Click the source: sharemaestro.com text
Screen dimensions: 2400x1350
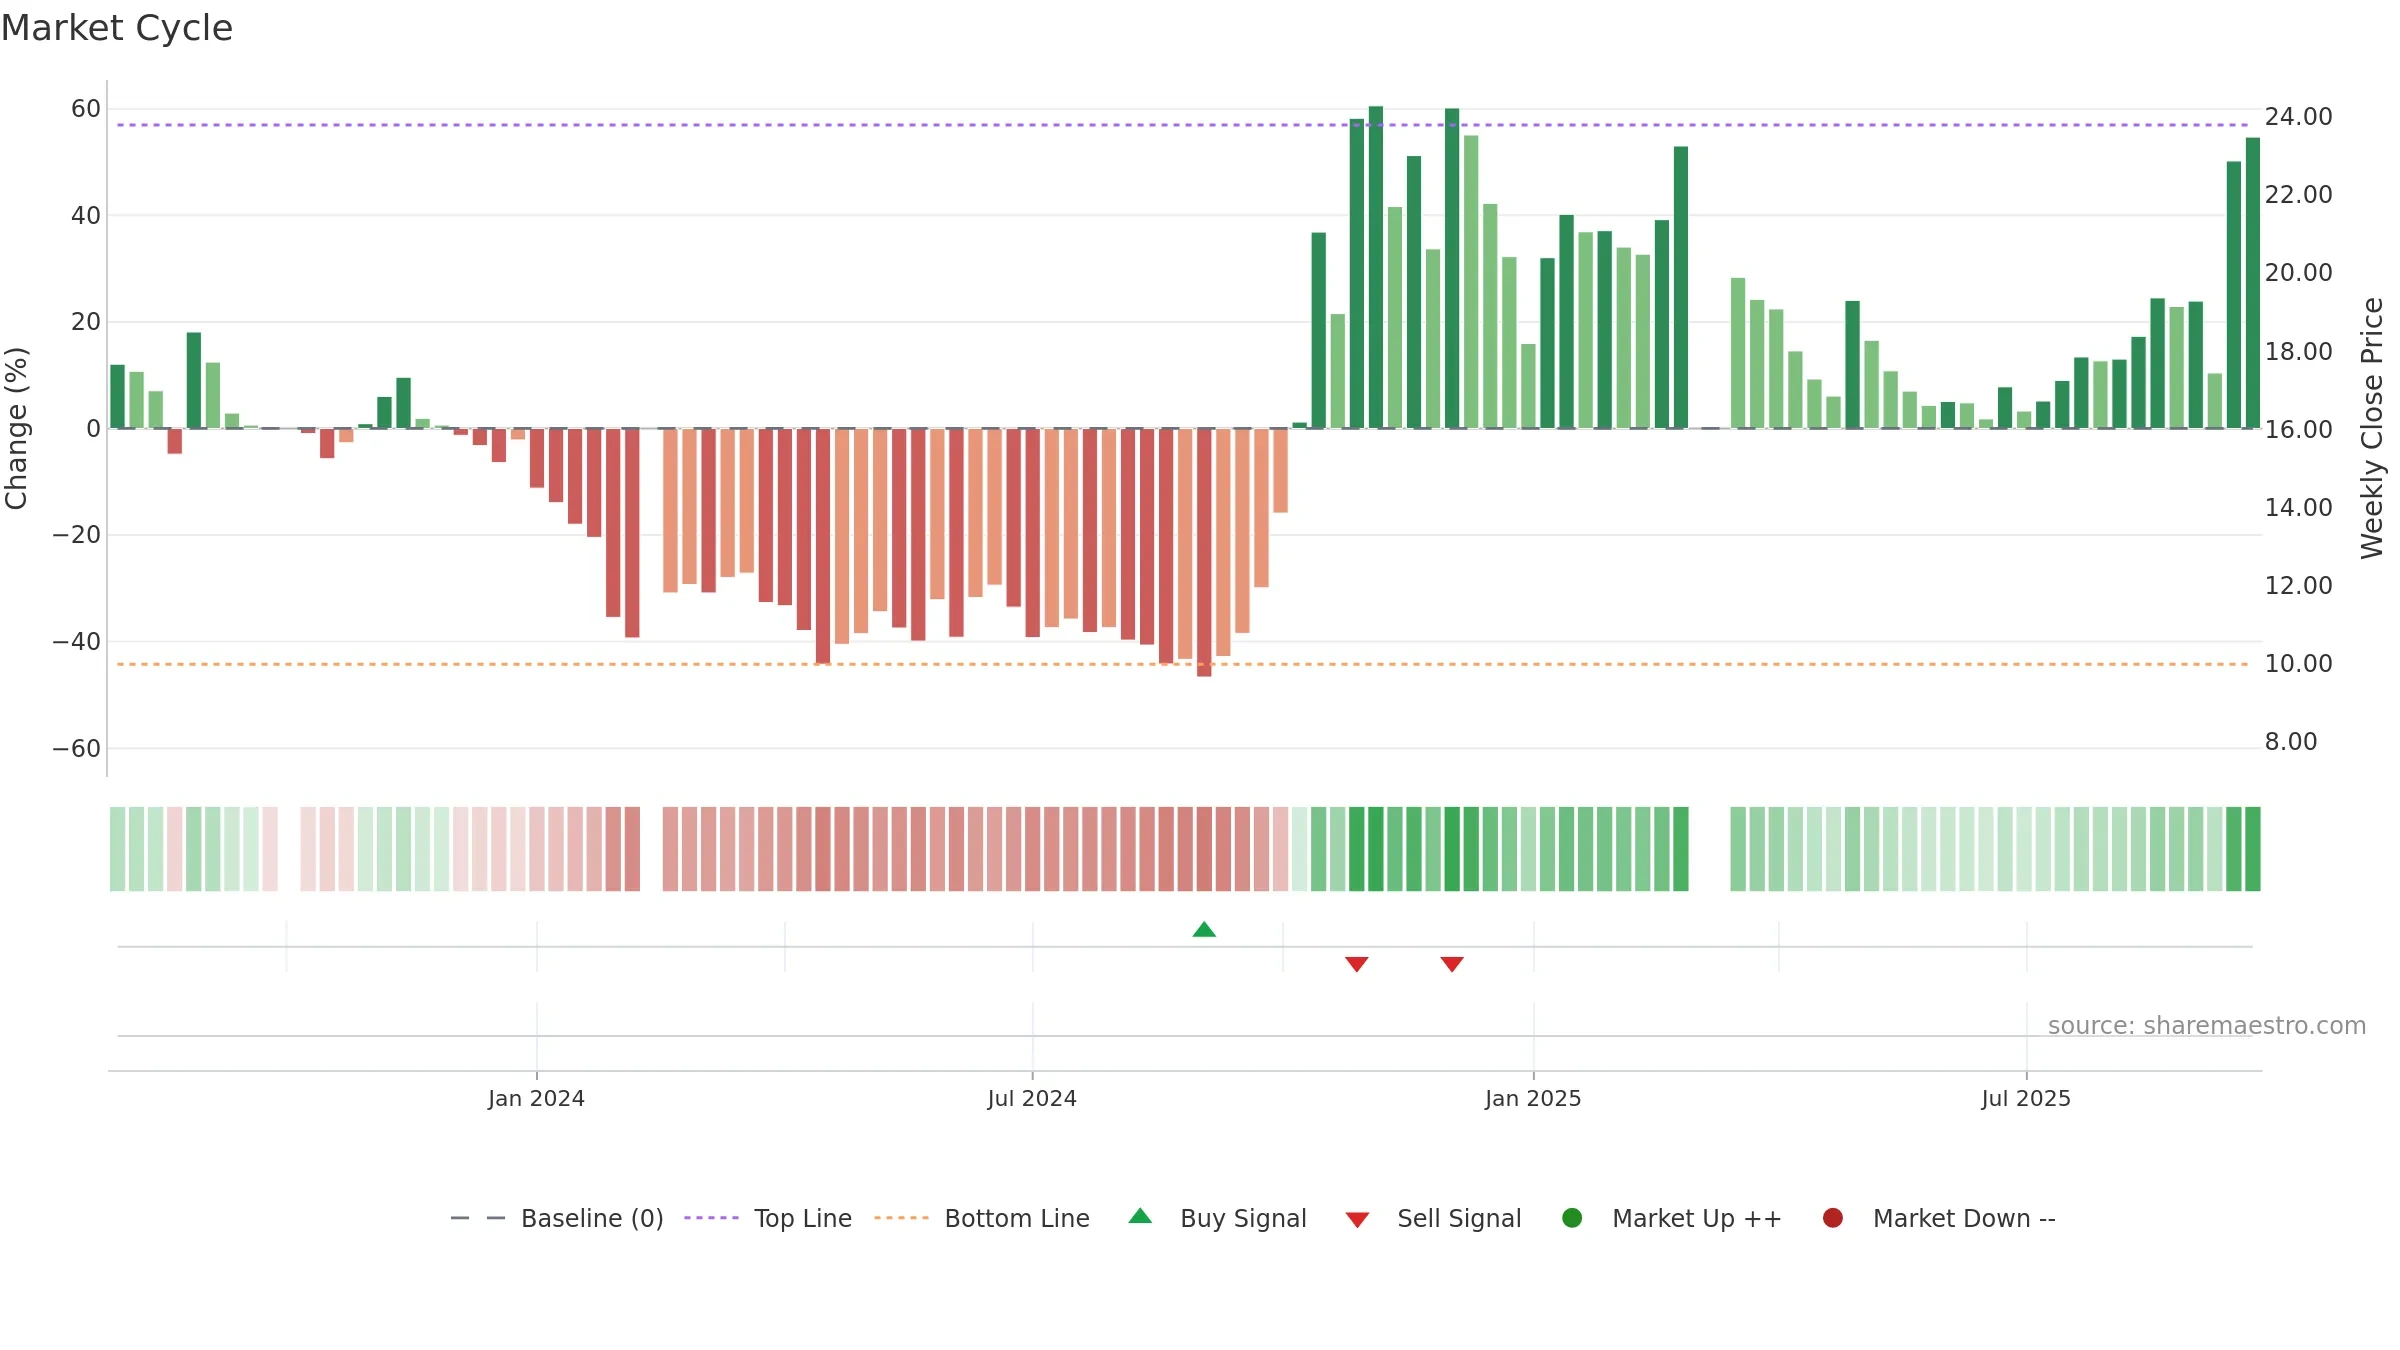pos(2207,1025)
